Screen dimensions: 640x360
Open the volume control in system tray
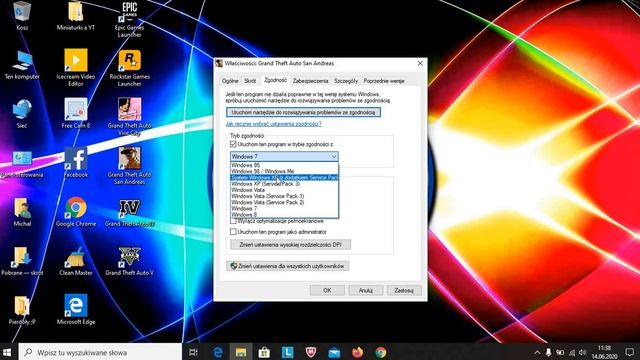coord(582,352)
